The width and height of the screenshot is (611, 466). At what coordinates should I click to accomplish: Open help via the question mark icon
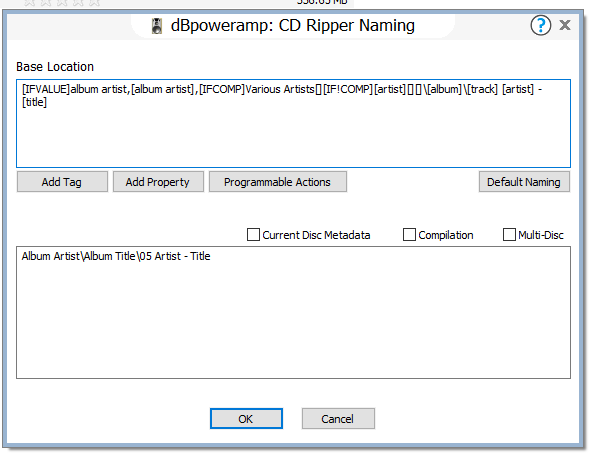[x=541, y=26]
